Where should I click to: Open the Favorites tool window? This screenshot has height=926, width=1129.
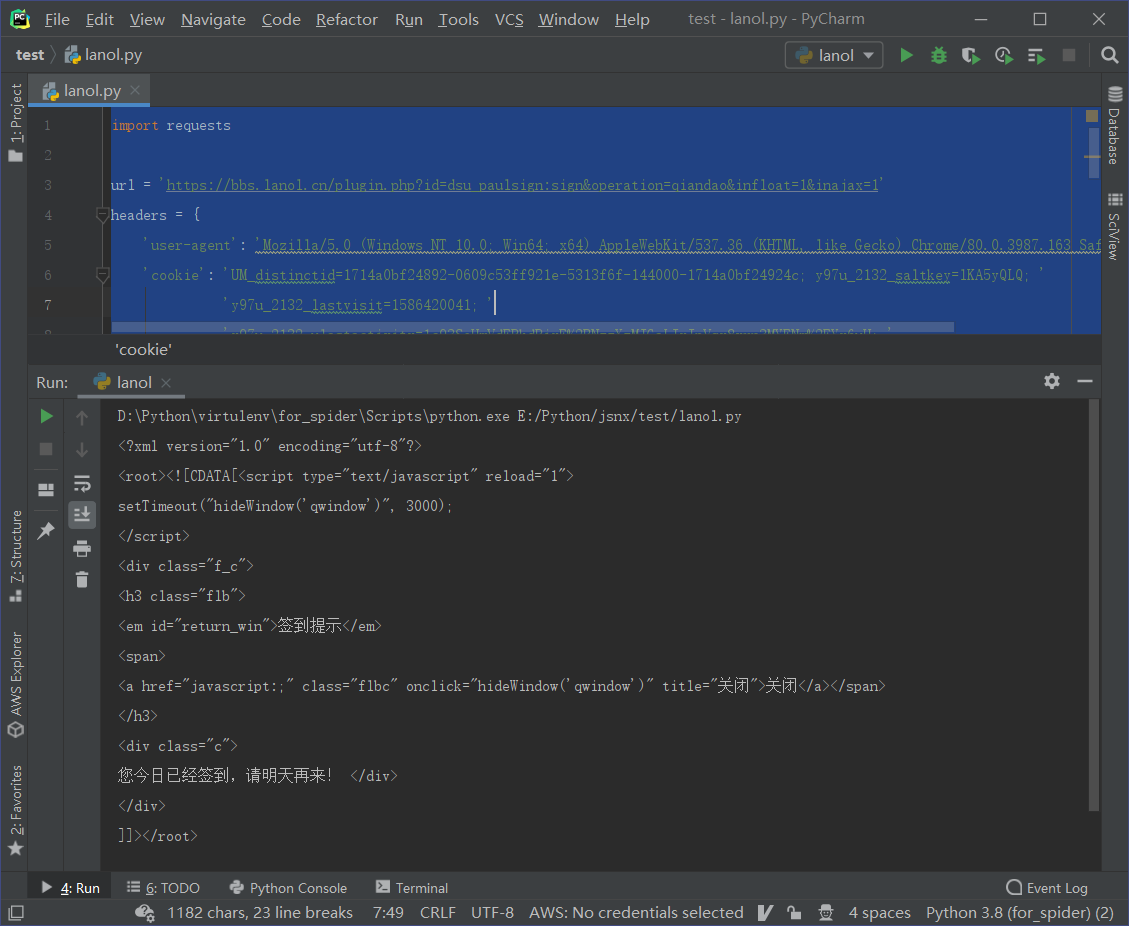(15, 811)
